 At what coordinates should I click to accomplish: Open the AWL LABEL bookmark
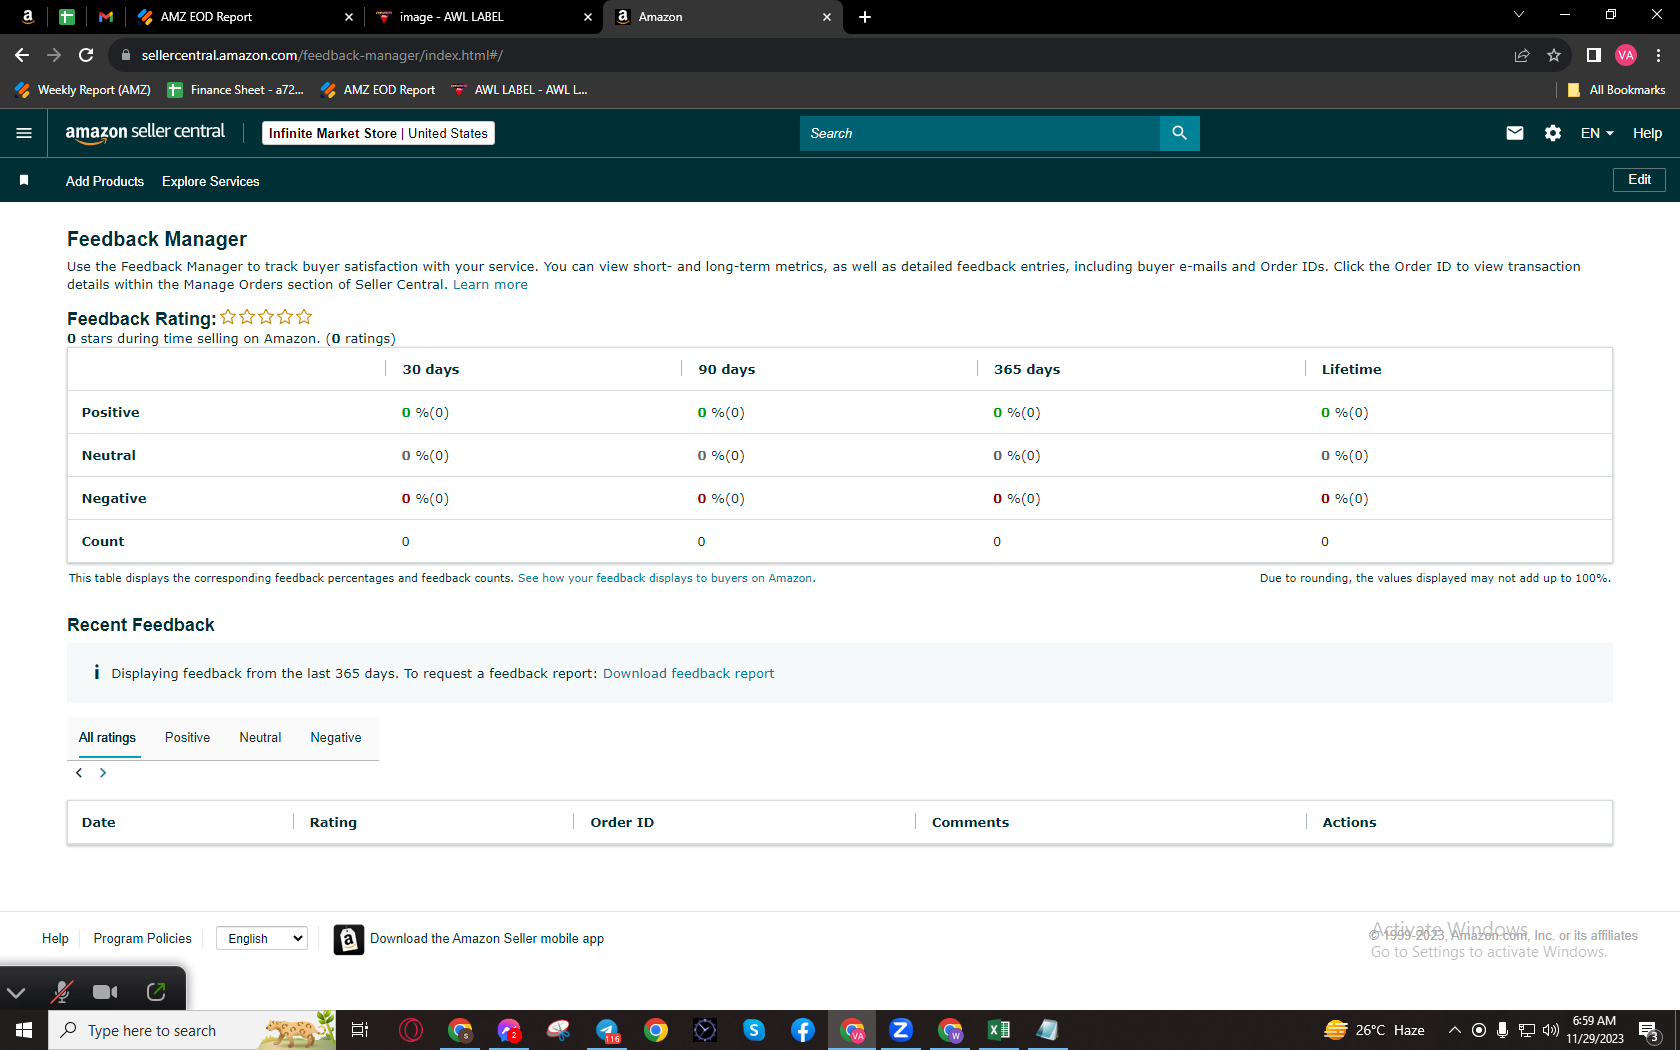pyautogui.click(x=520, y=90)
